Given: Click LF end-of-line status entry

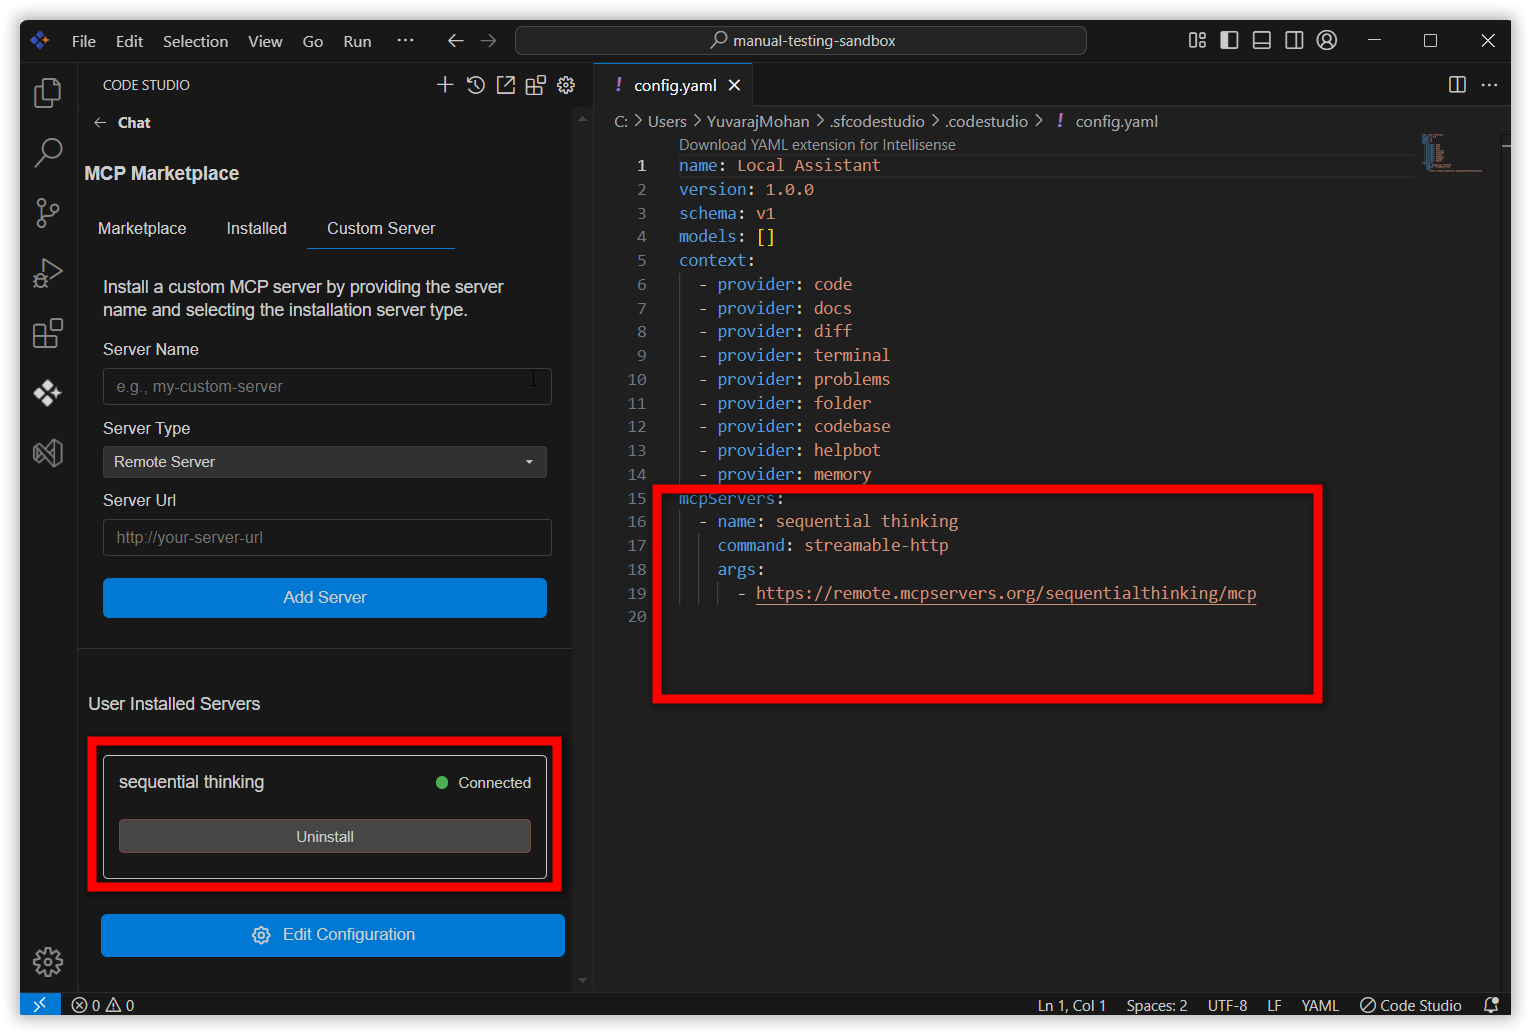Looking at the screenshot, I should pos(1274,1005).
